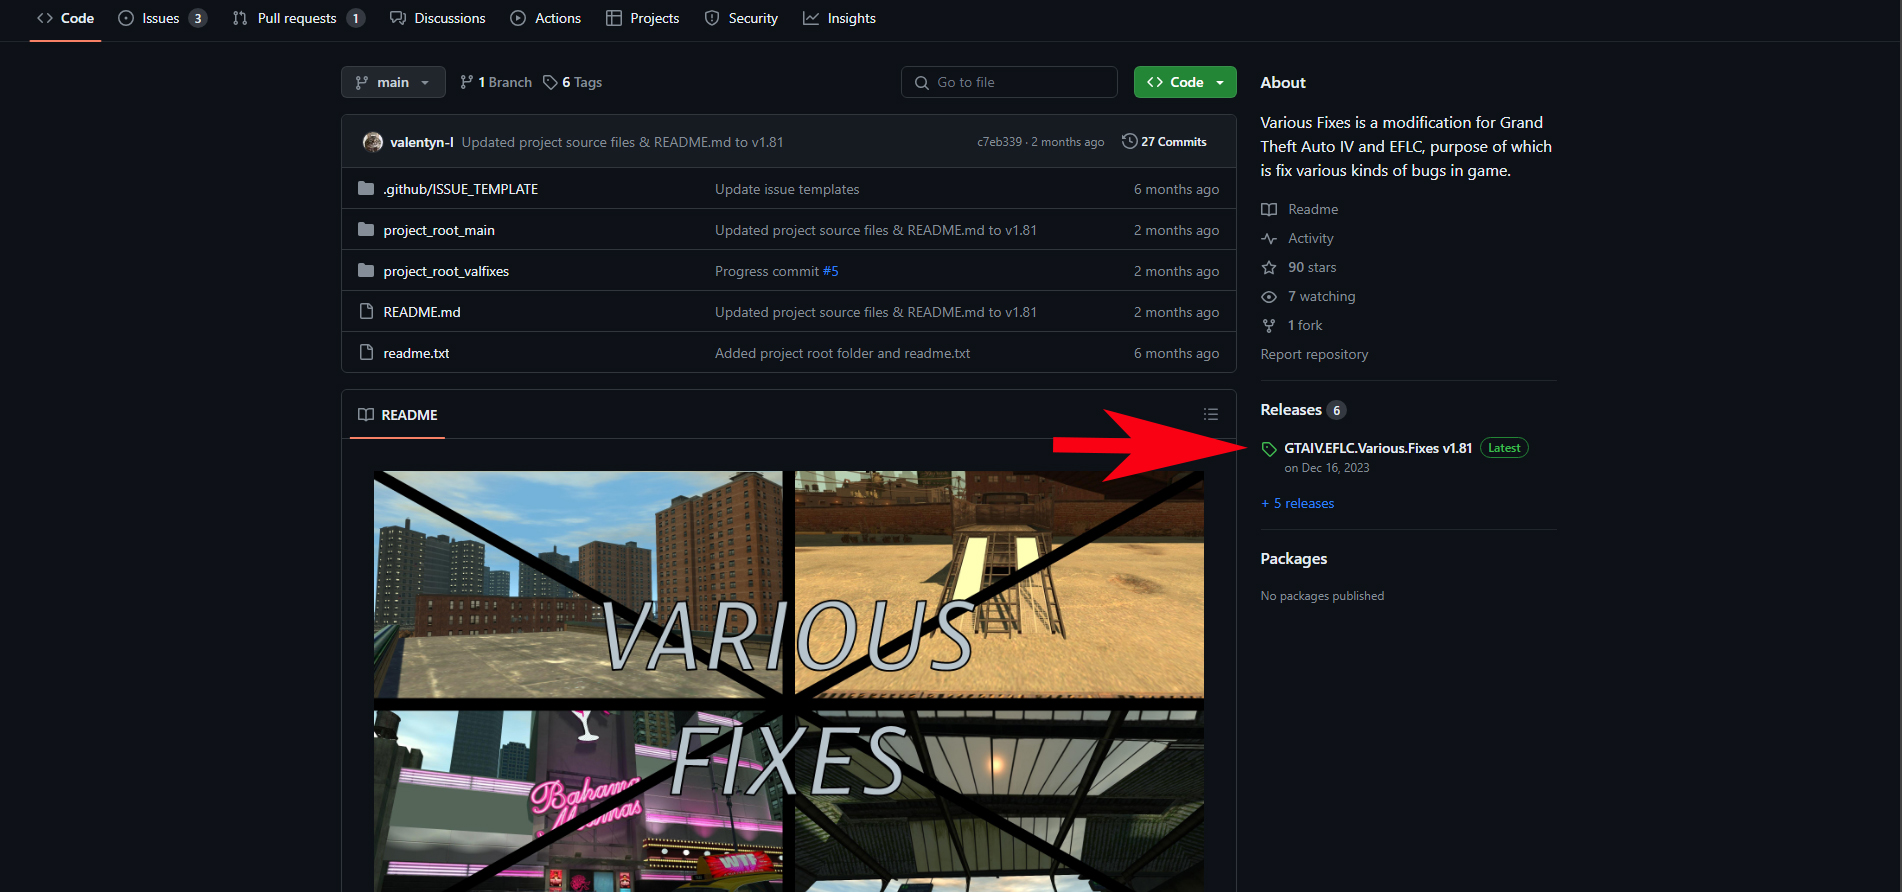1902x892 pixels.
Task: Open the .github/ISSUE_TEMPLATE folder
Action: (x=461, y=189)
